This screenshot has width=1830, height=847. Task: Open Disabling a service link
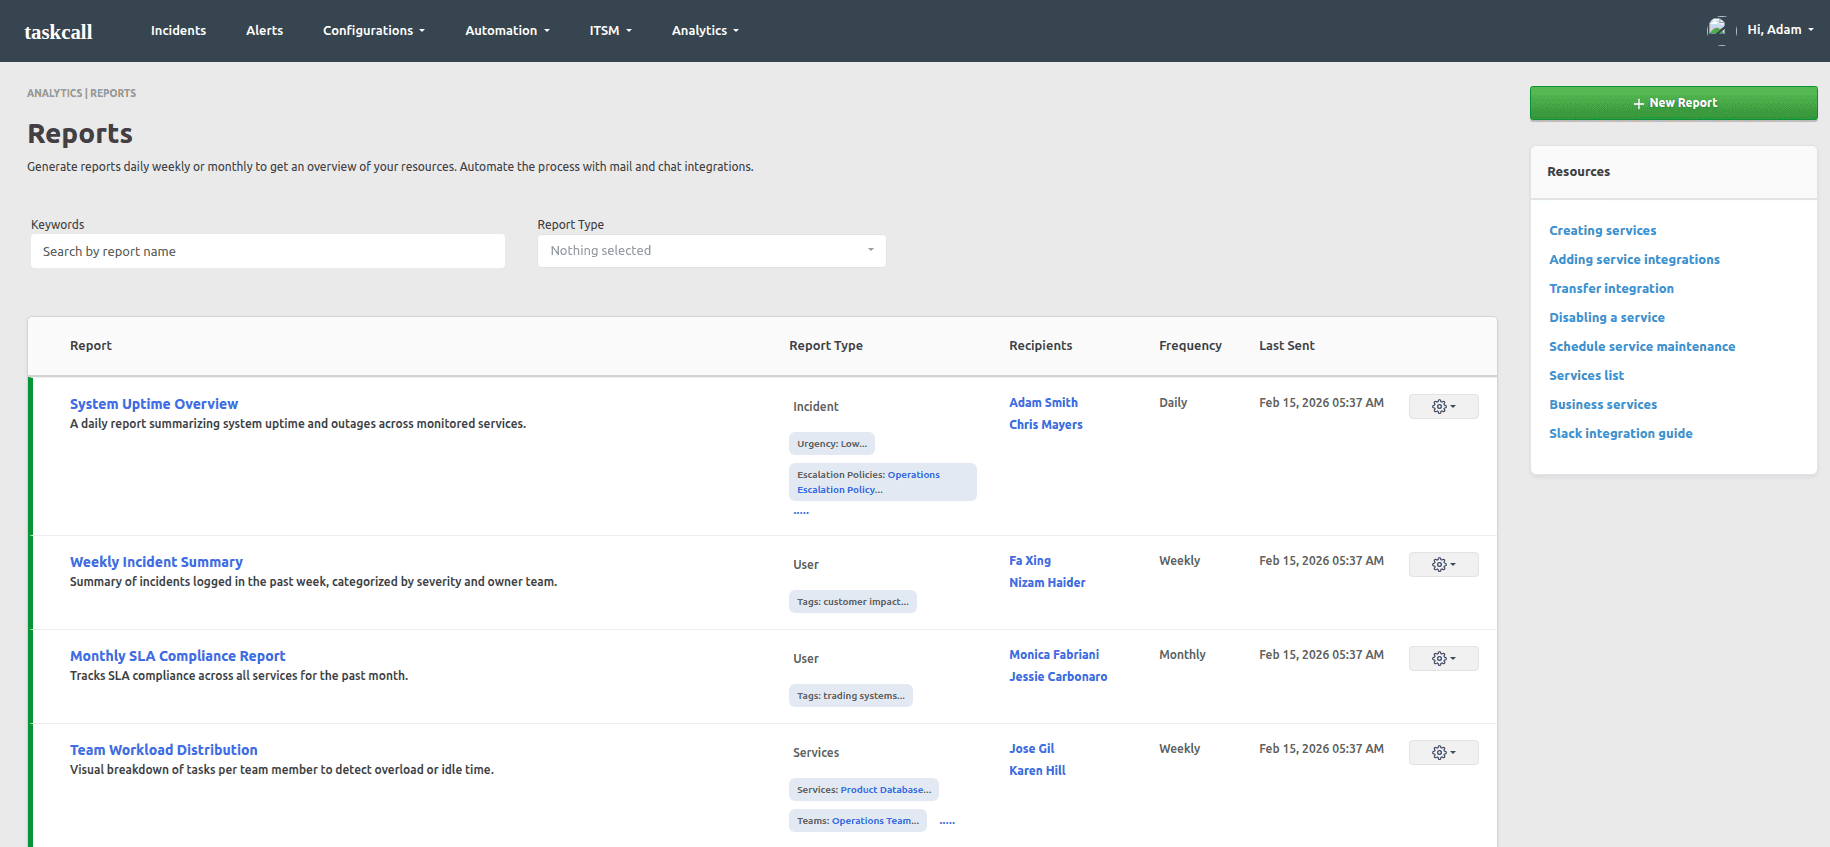[x=1607, y=317]
